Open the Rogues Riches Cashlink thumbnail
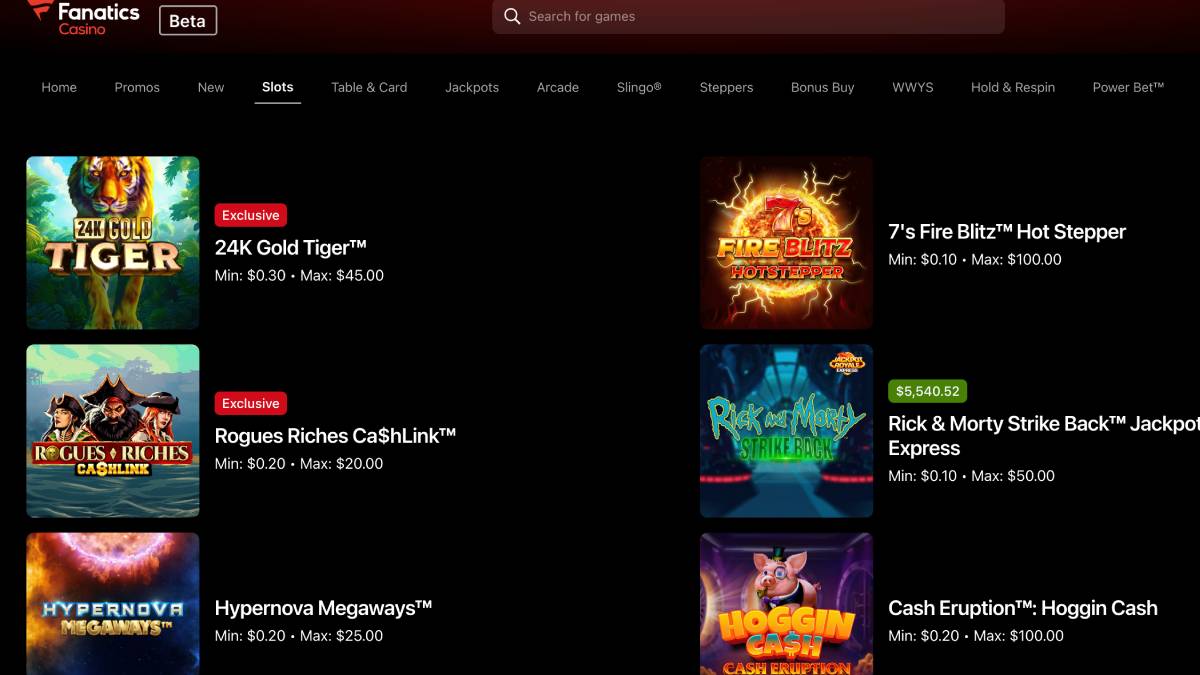This screenshot has height=675, width=1200. [x=113, y=431]
